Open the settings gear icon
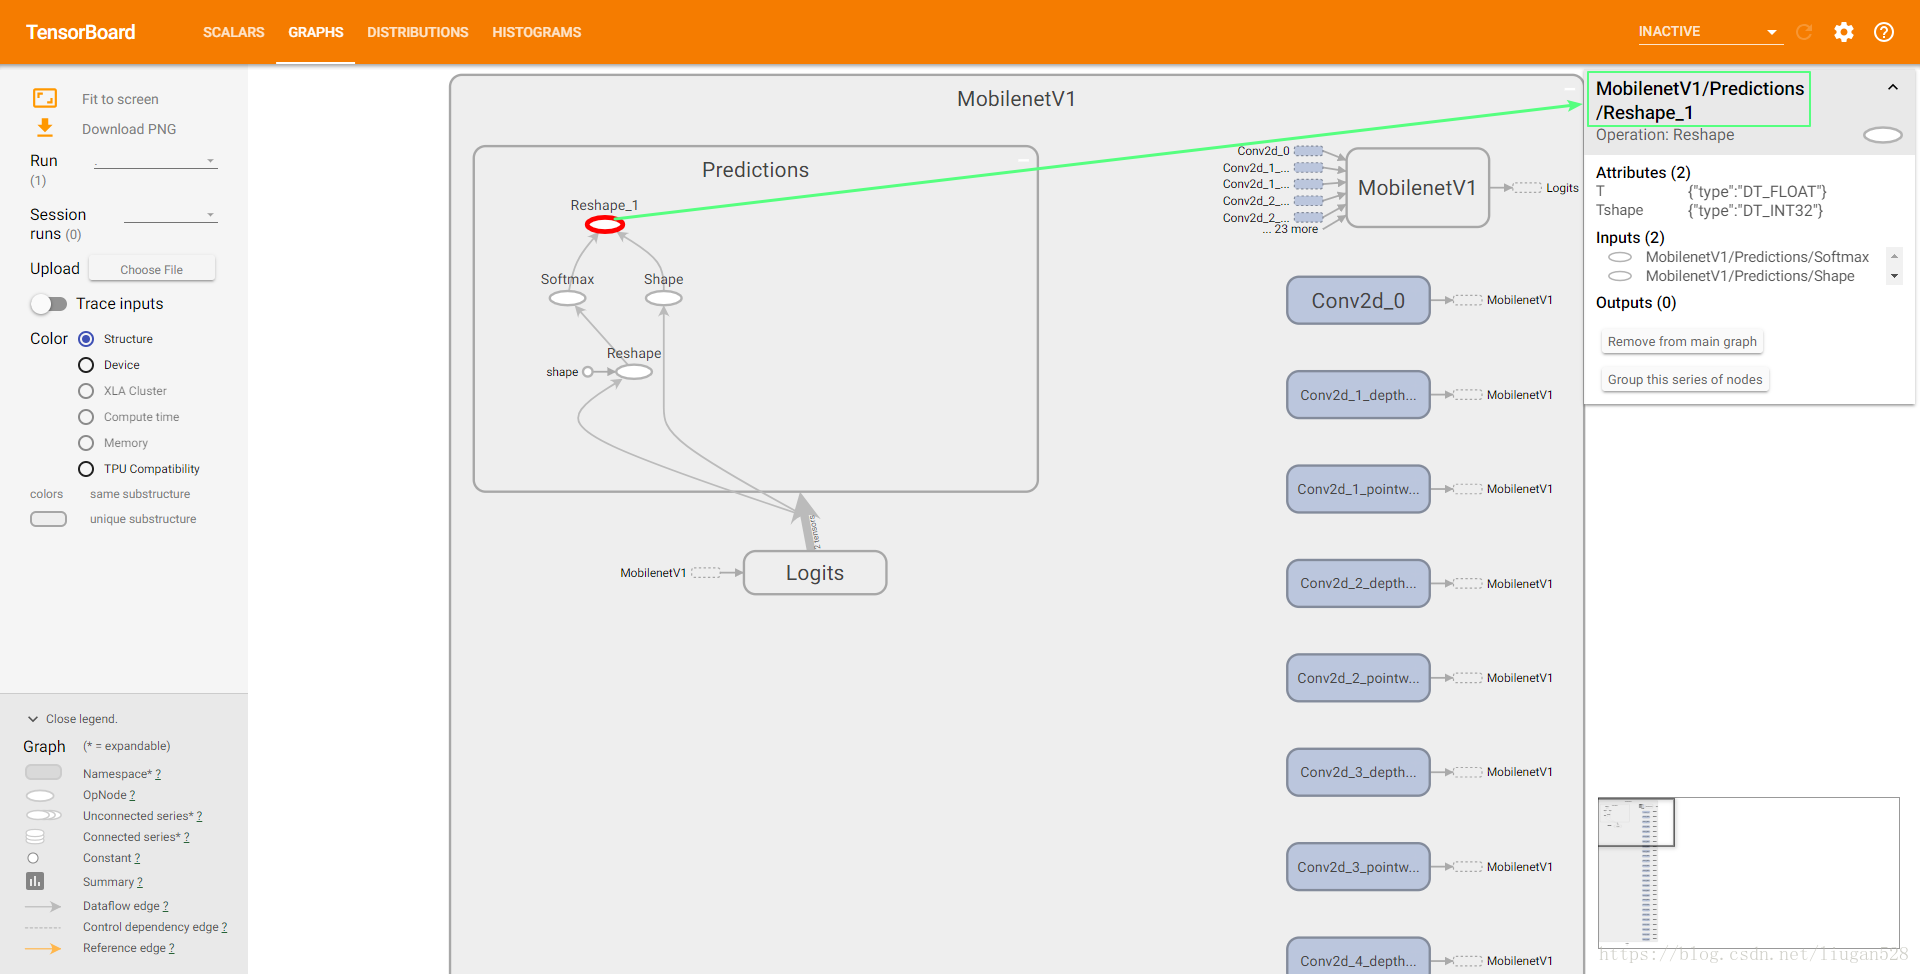This screenshot has width=1920, height=974. [1844, 32]
